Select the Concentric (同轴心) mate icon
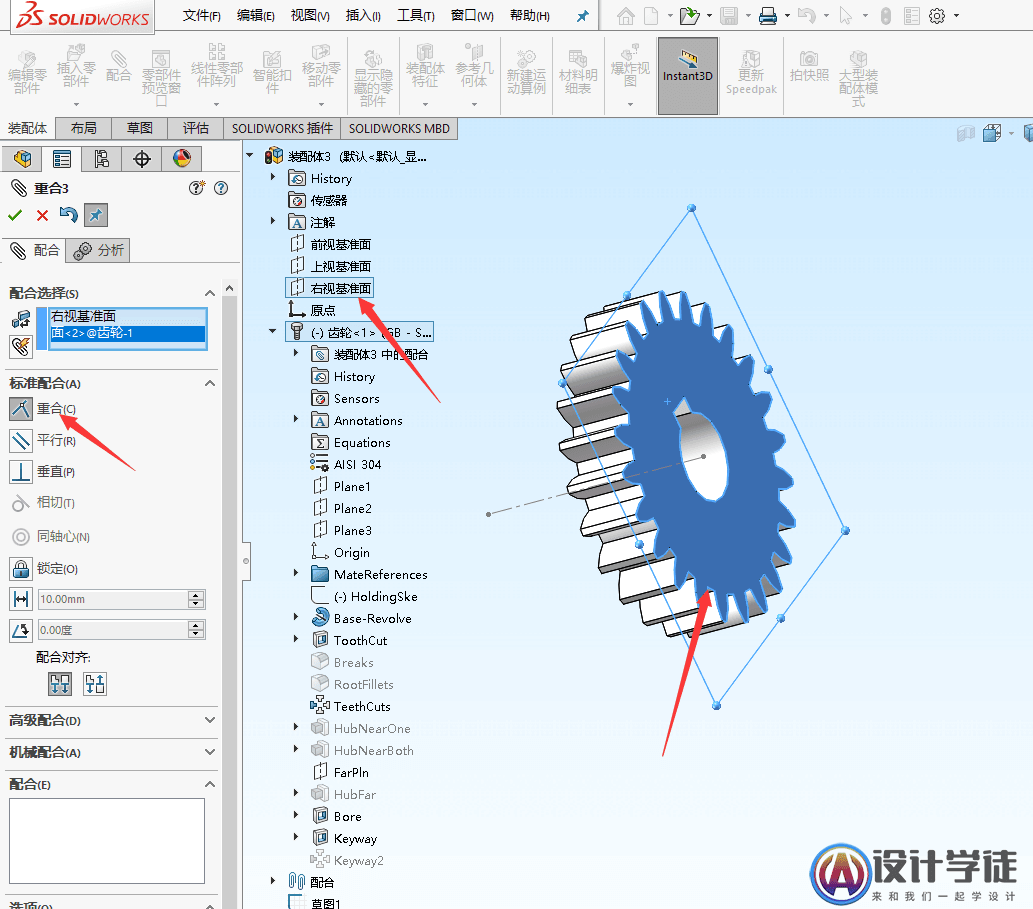The image size is (1033, 909). click(x=20, y=537)
